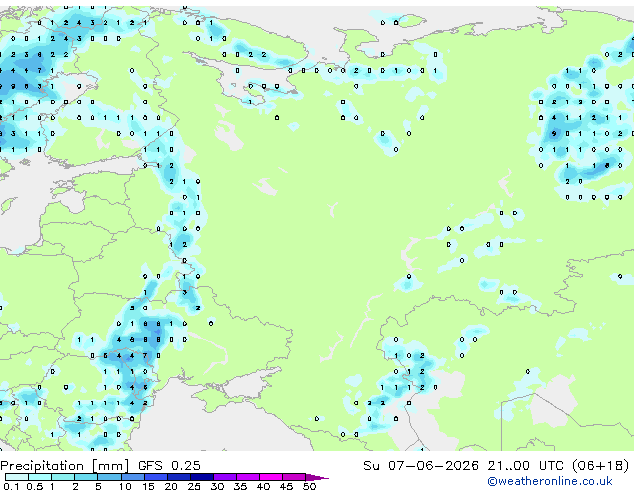Click the '07-06-2026' date text
Screen dimensions: 634x490
pyautogui.click(x=433, y=466)
